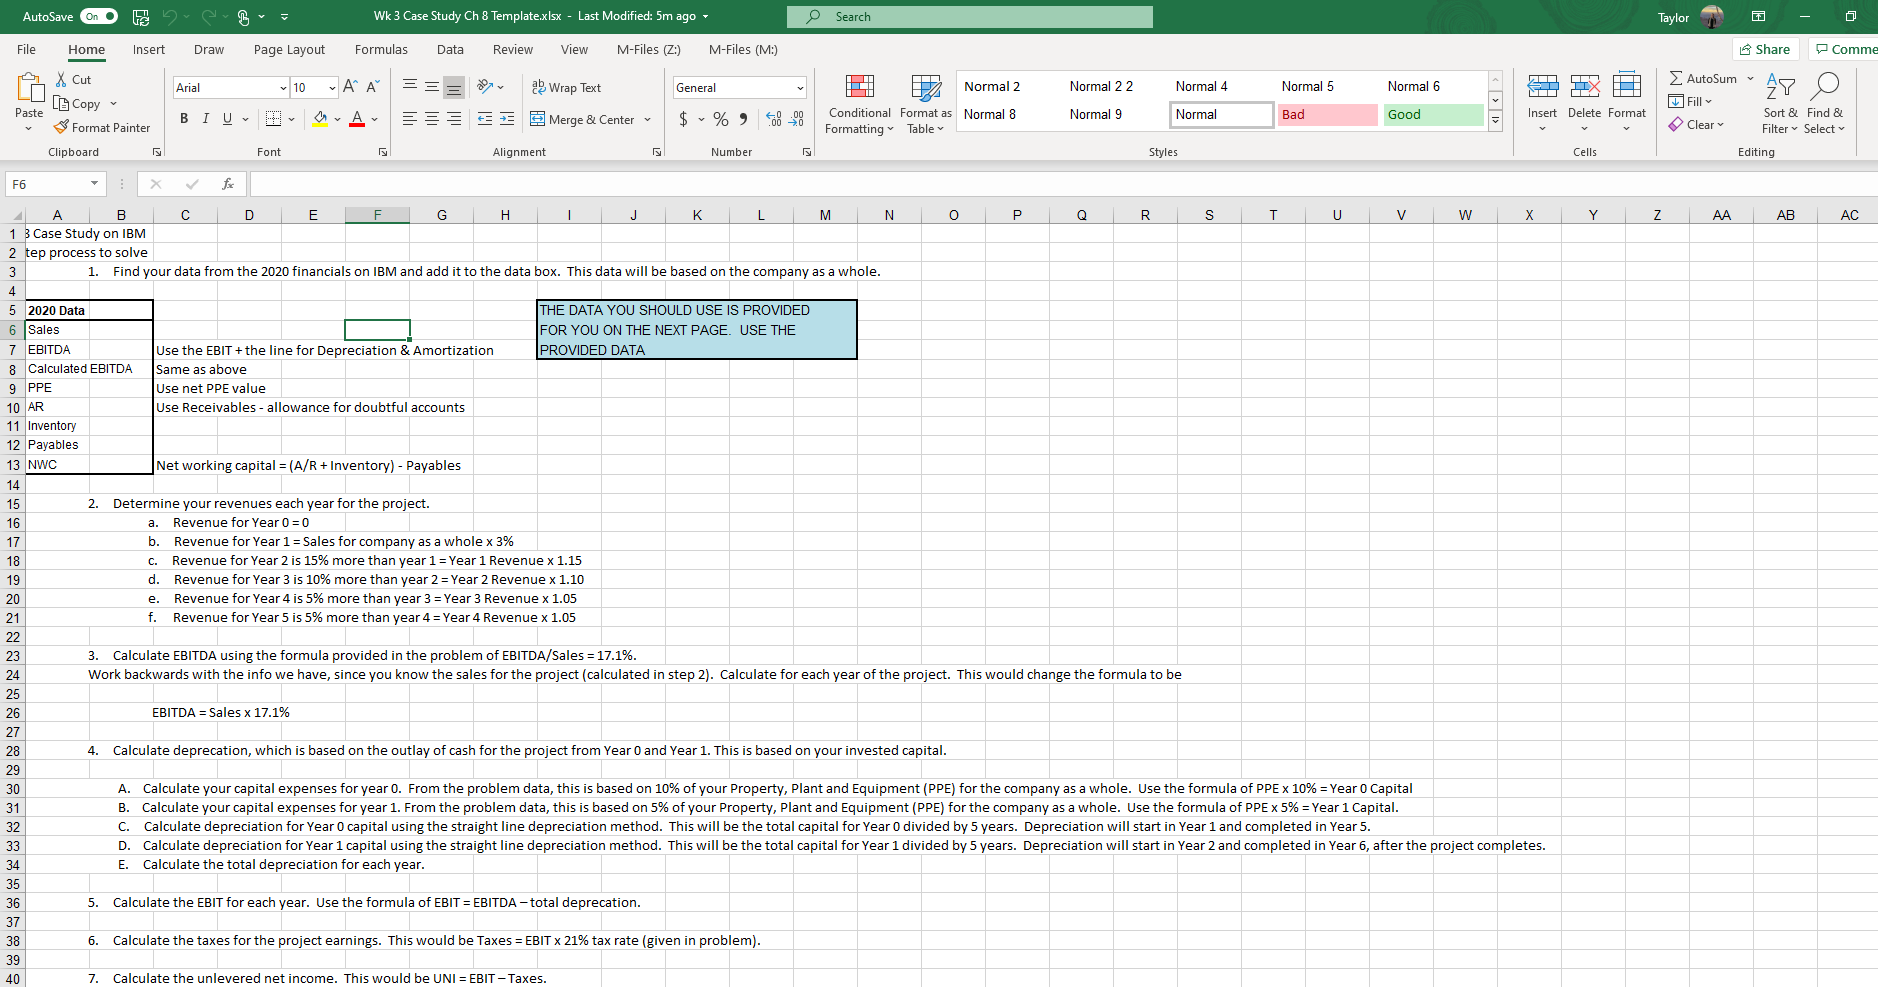This screenshot has height=987, width=1878.
Task: Open Sort & Filter options
Action: (1779, 104)
